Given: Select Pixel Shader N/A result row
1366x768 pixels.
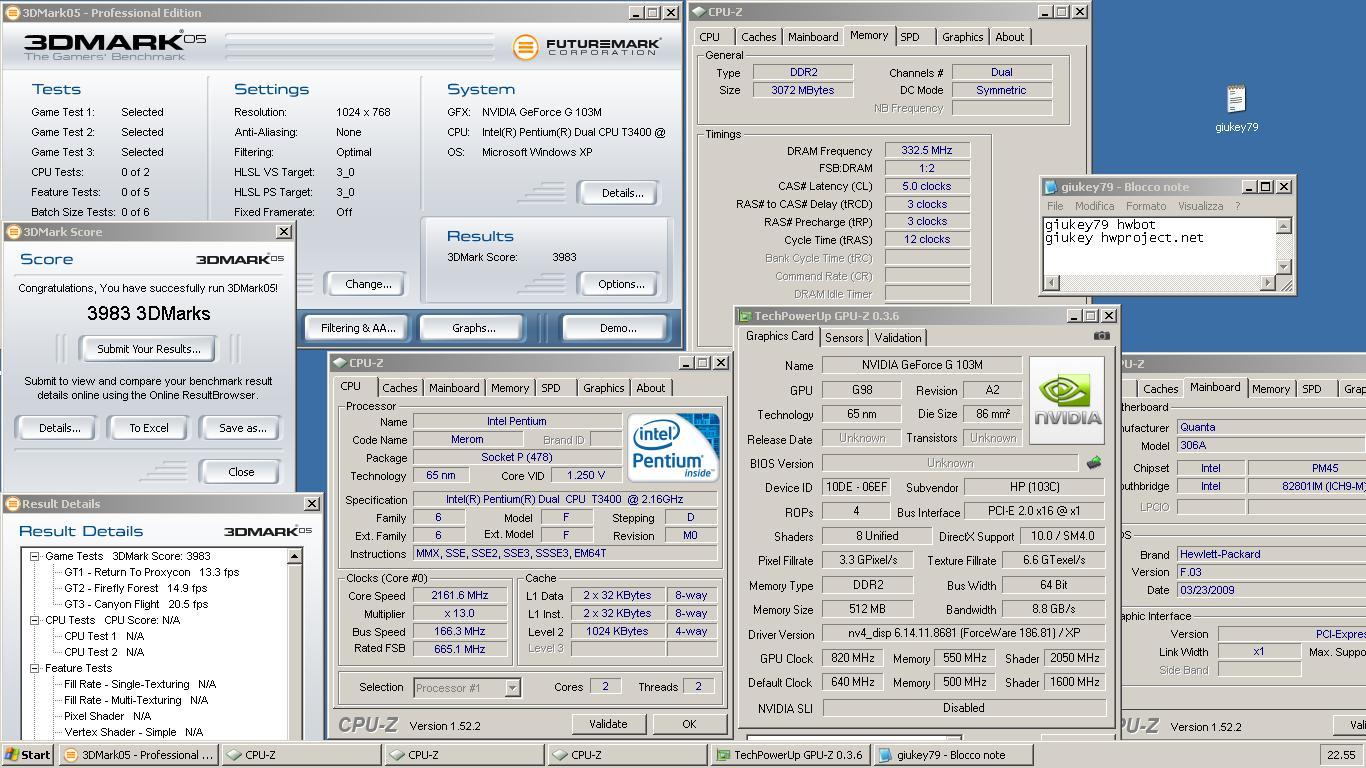Looking at the screenshot, I should [x=108, y=716].
